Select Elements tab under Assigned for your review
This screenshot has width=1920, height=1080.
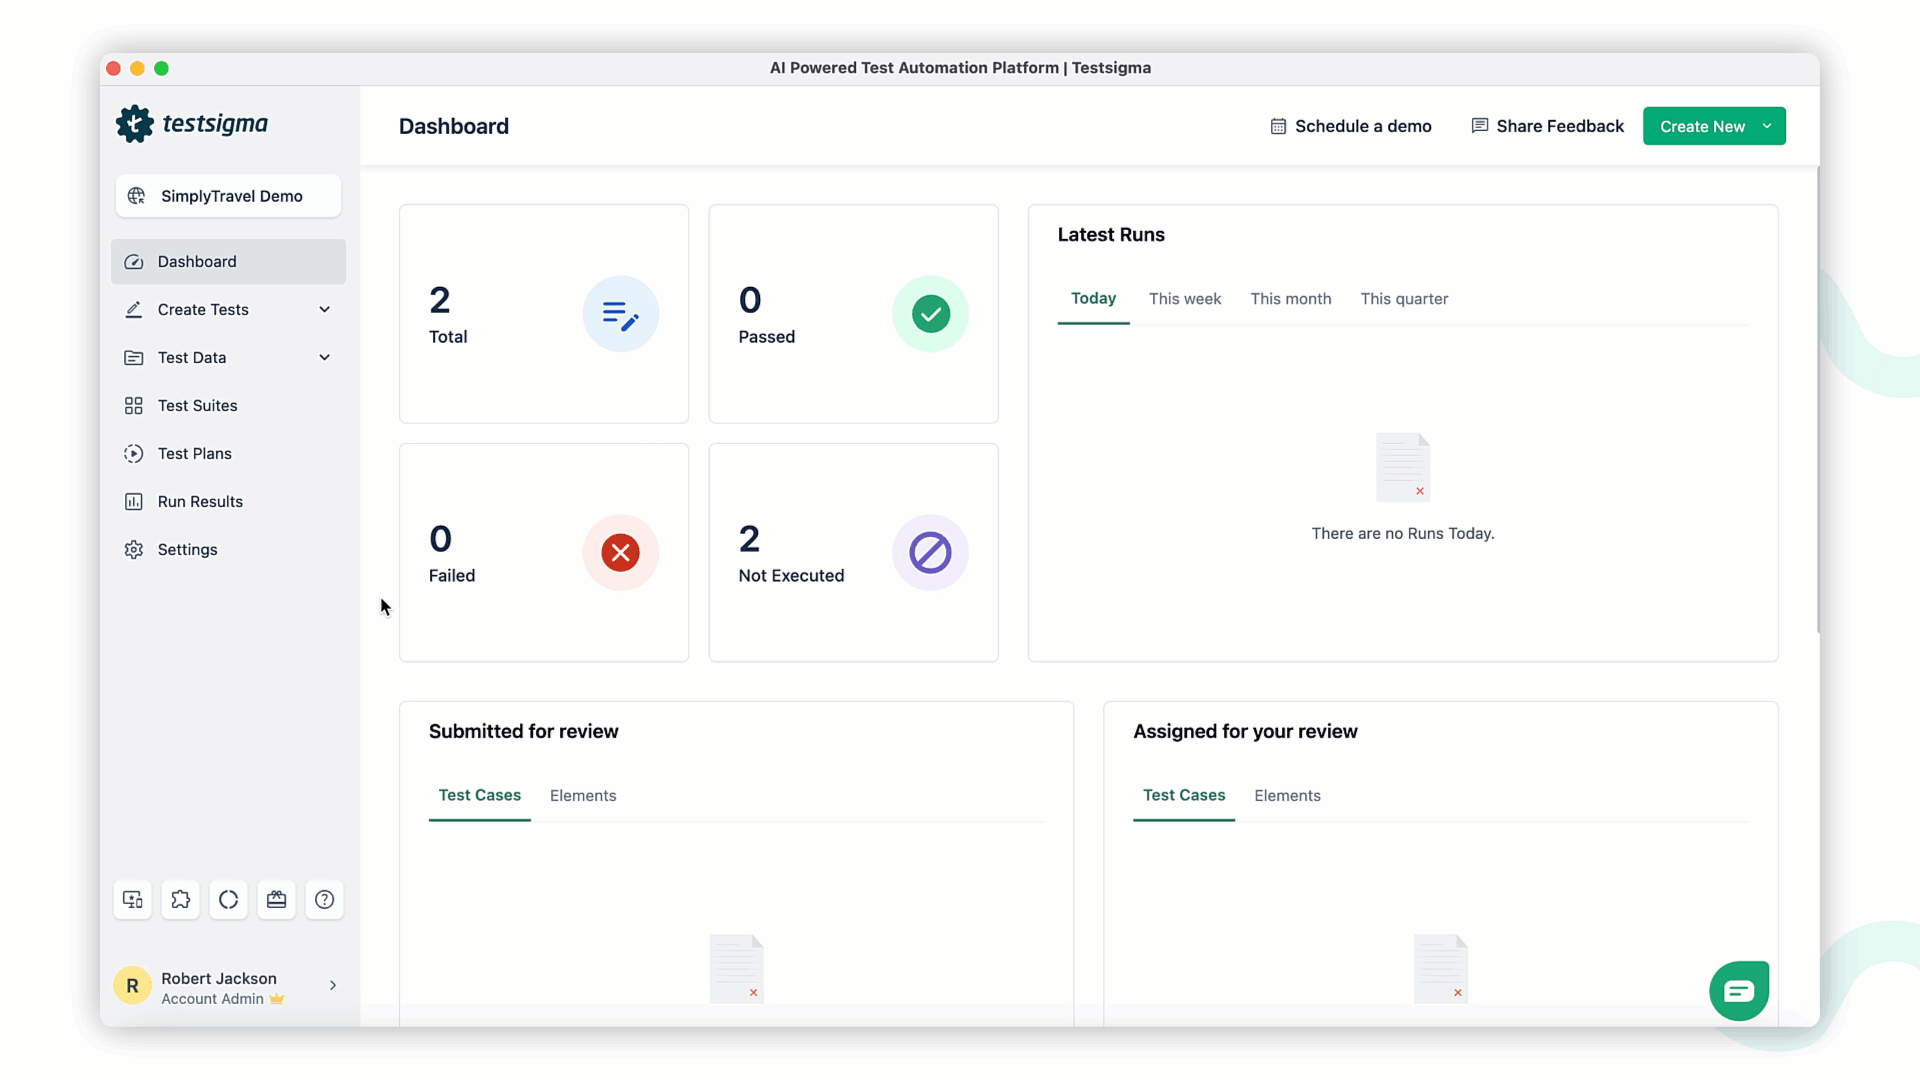click(1287, 796)
